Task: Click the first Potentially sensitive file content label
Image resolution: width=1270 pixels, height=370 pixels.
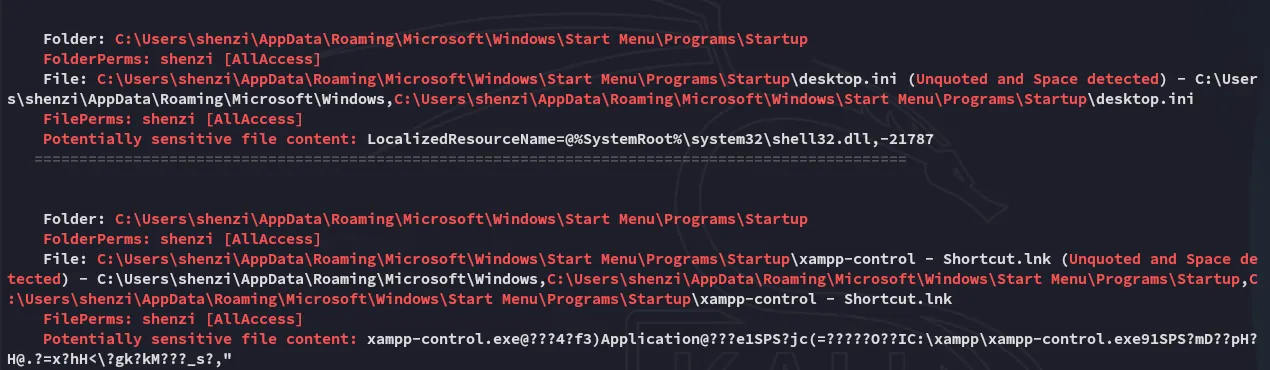Action: [x=200, y=139]
